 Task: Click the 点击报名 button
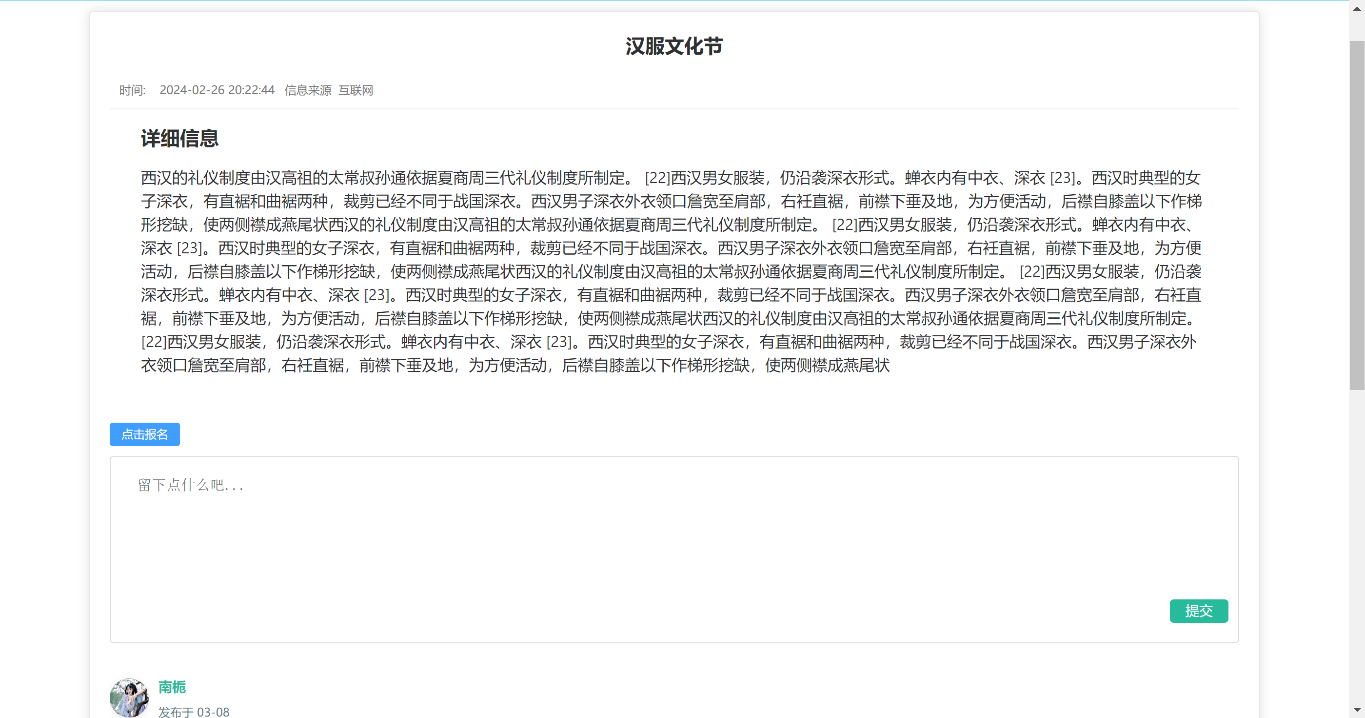point(145,435)
